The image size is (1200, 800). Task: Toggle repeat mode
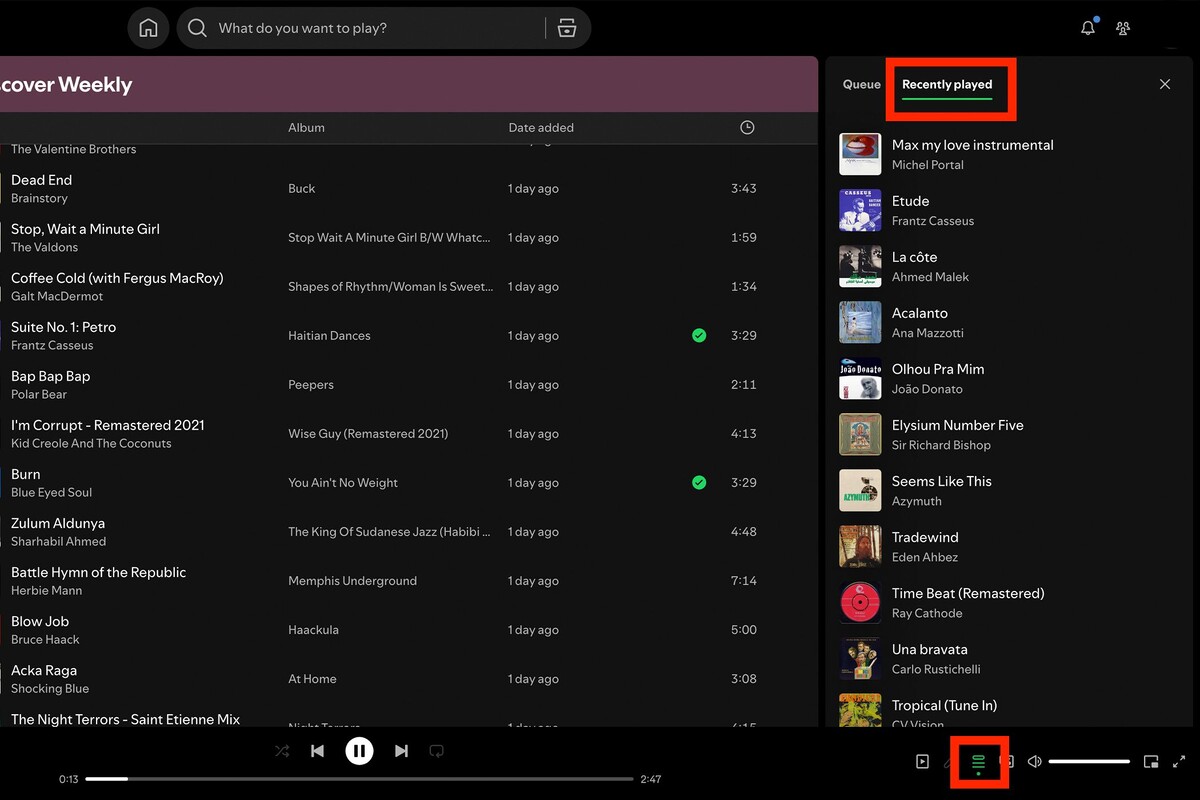[436, 751]
